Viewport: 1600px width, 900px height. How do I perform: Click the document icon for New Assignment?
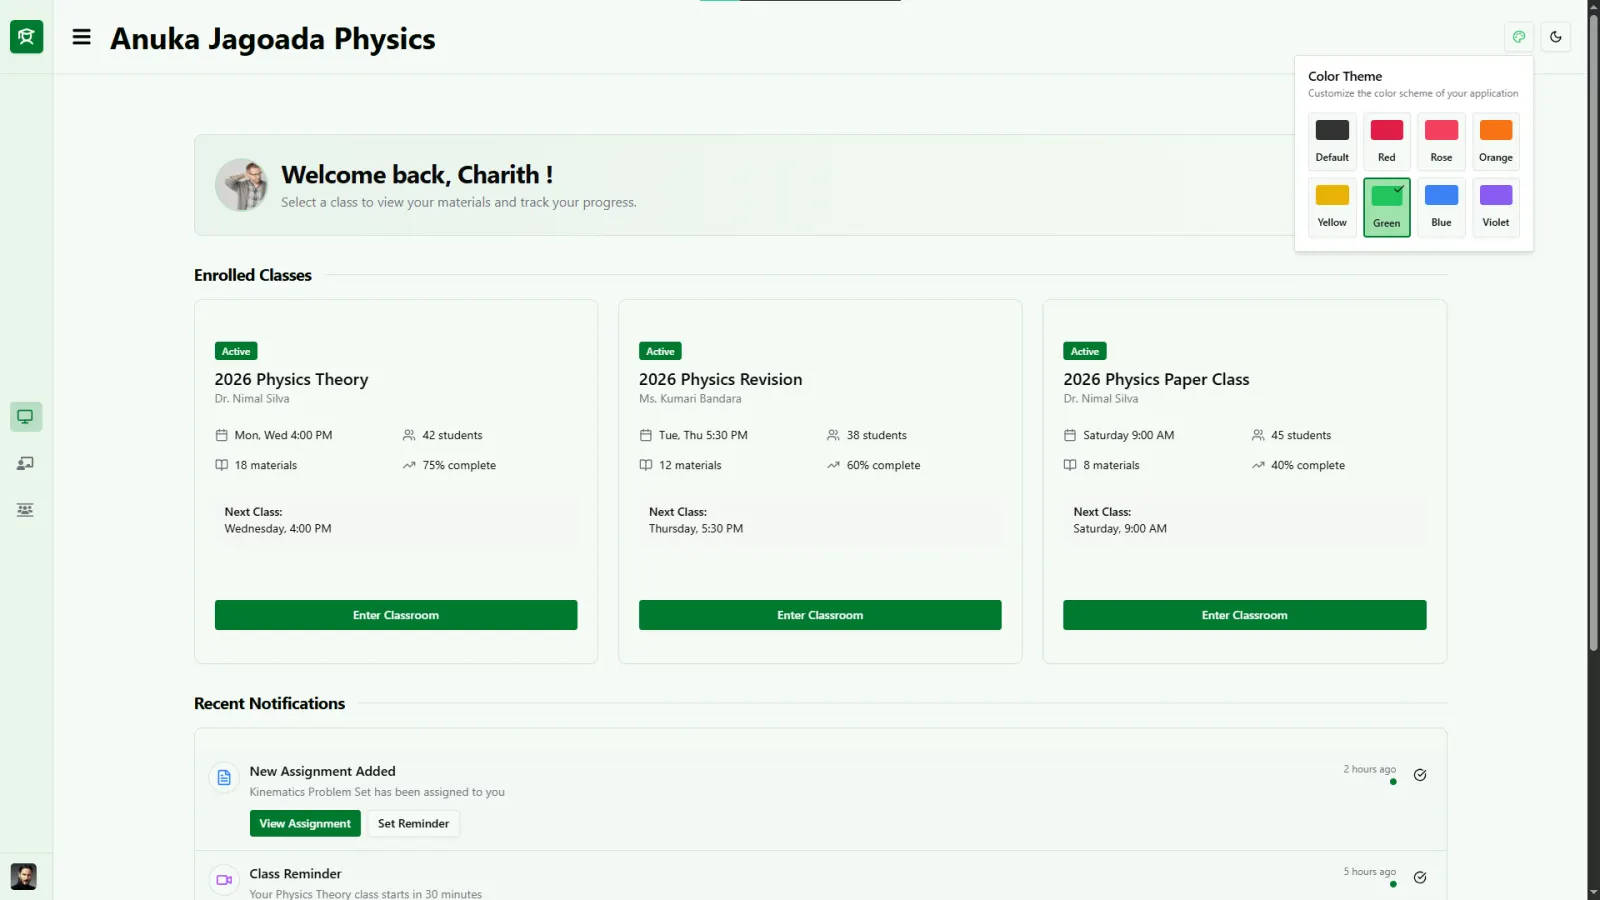(x=224, y=778)
